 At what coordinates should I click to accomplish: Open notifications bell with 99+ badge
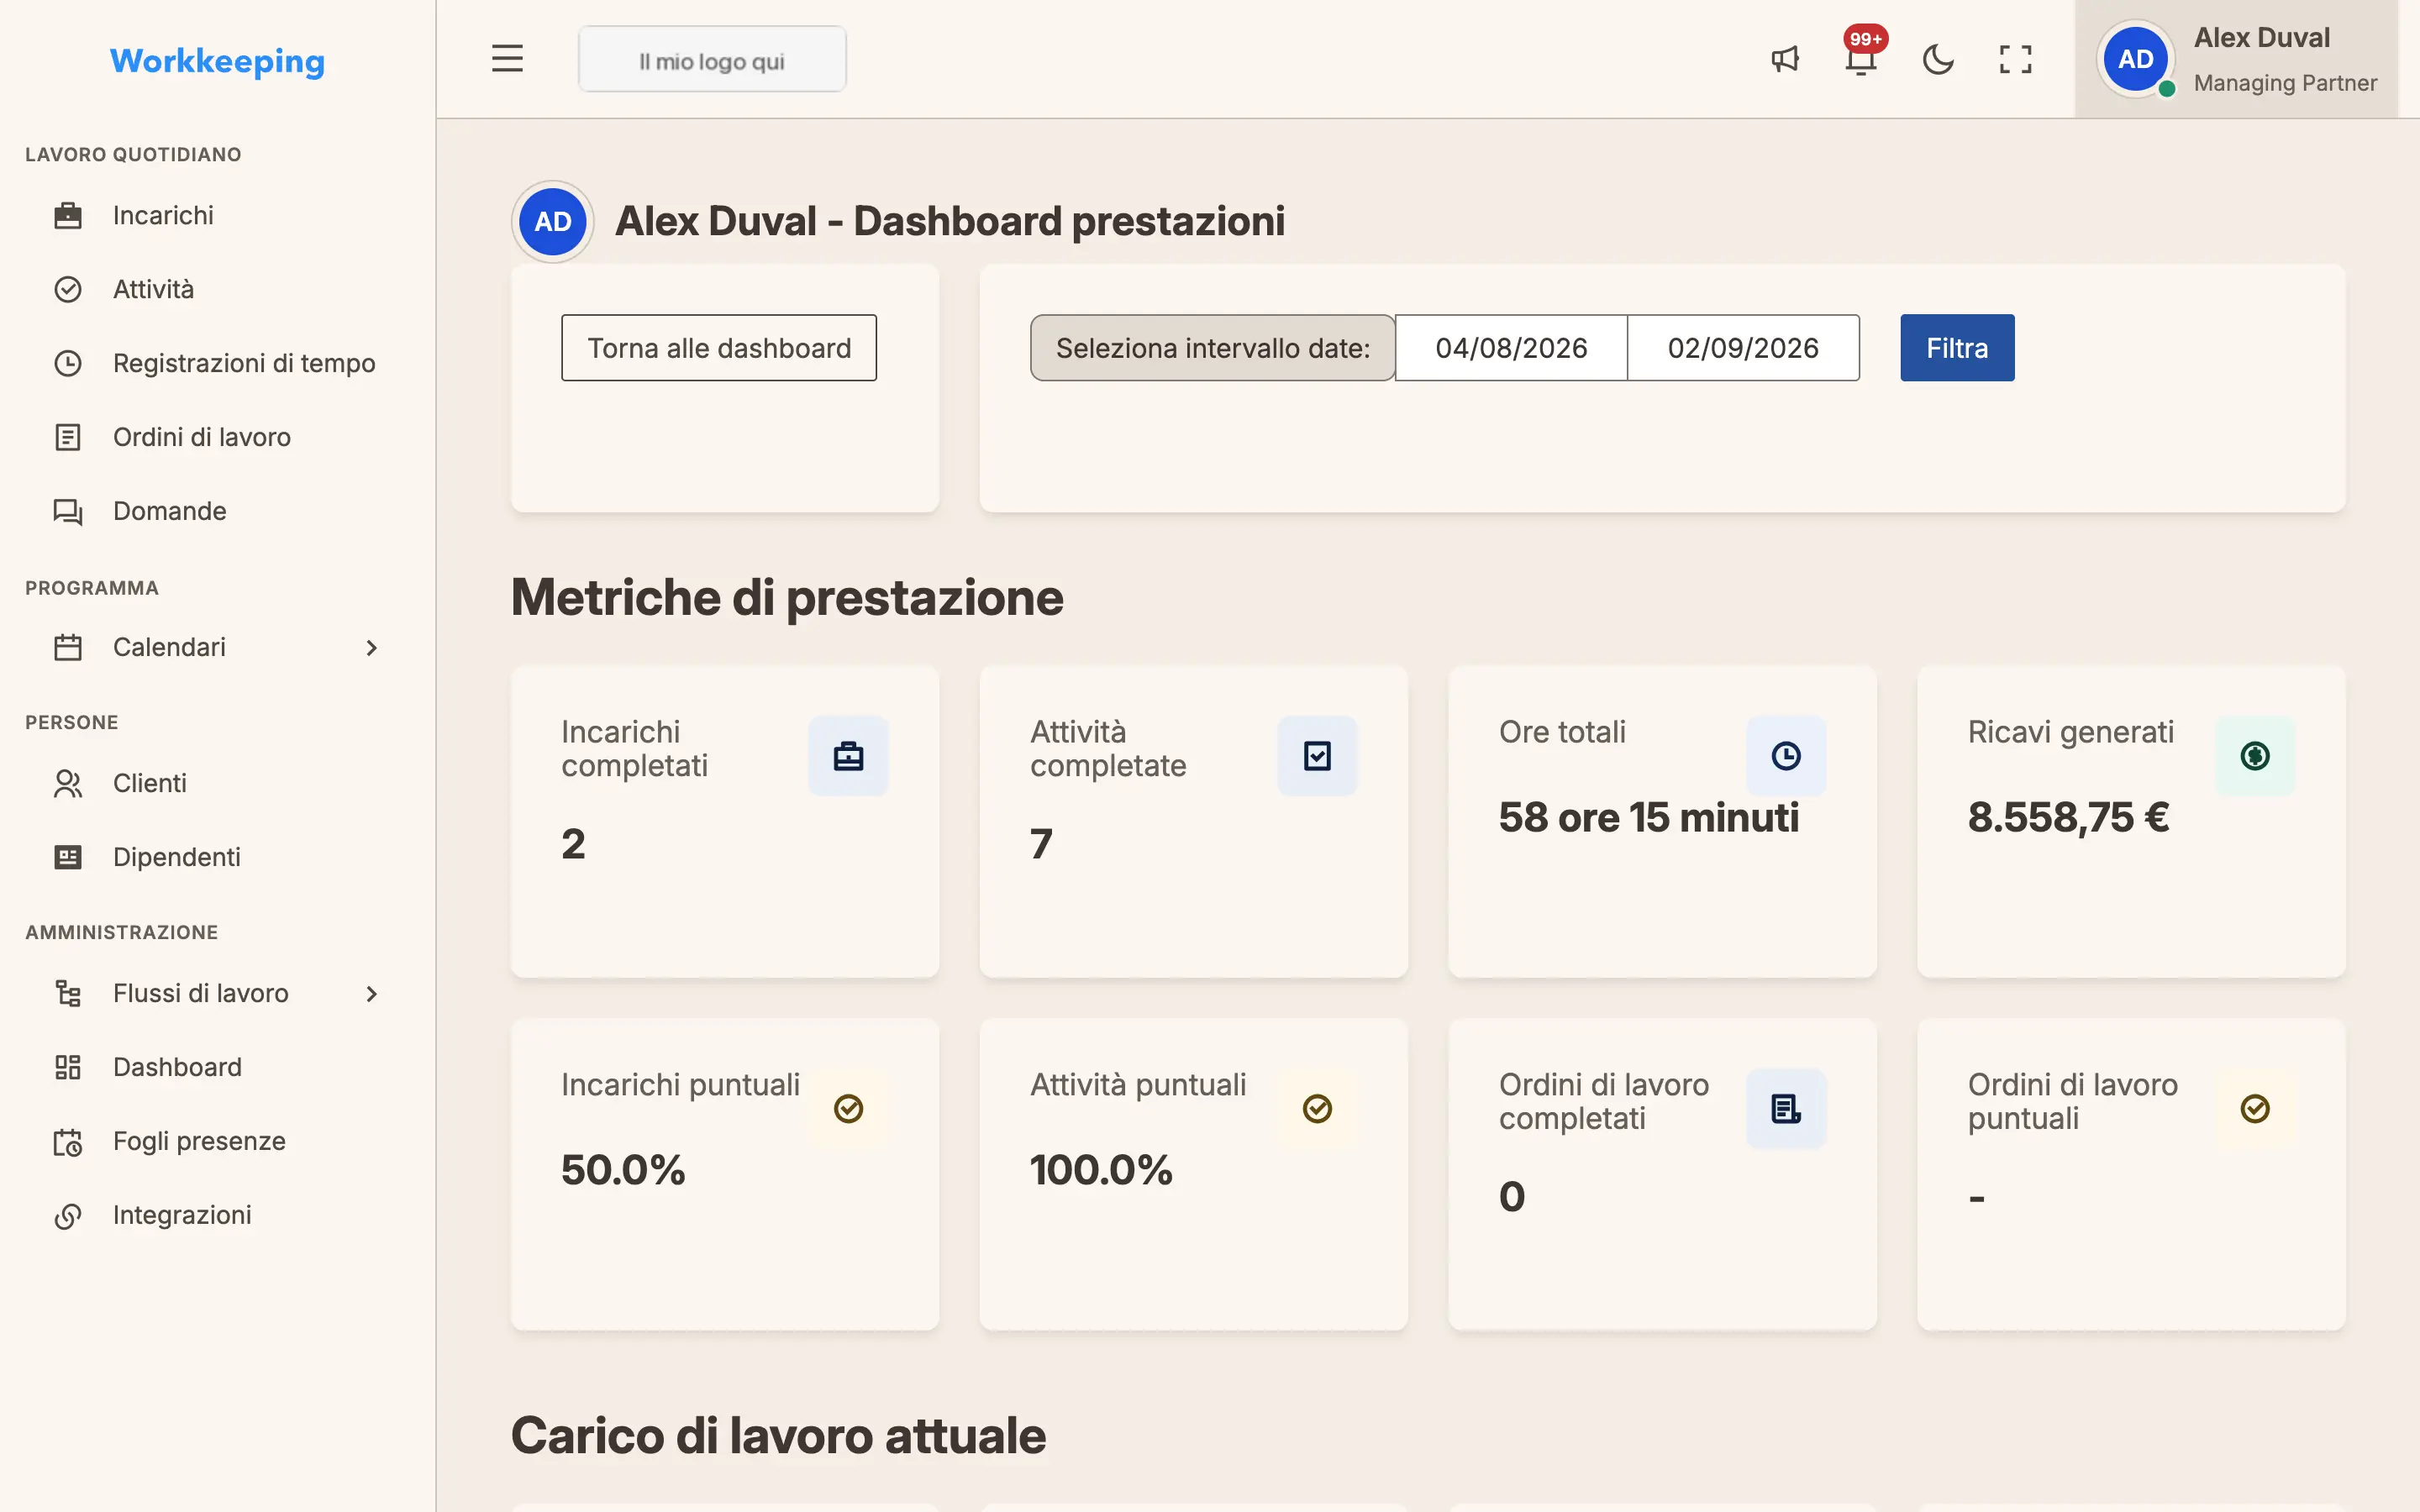[x=1861, y=59]
